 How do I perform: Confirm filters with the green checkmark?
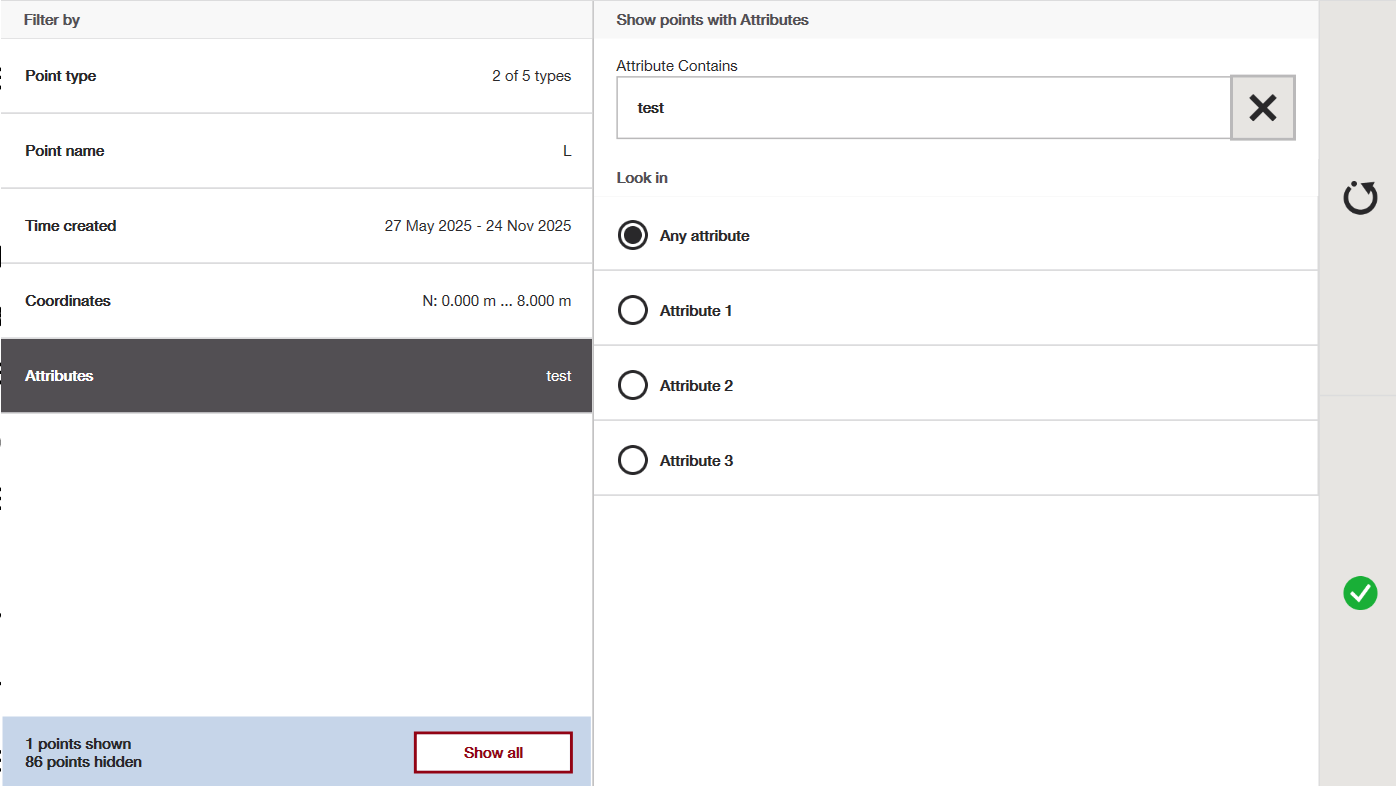(1359, 593)
